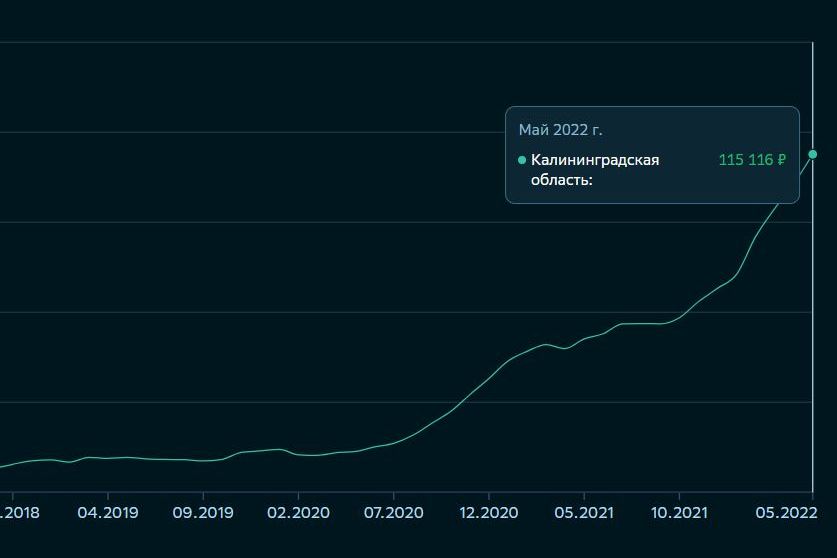Click the 'Калининградская область:' tooltip label
The width and height of the screenshot is (837, 558).
(x=594, y=170)
